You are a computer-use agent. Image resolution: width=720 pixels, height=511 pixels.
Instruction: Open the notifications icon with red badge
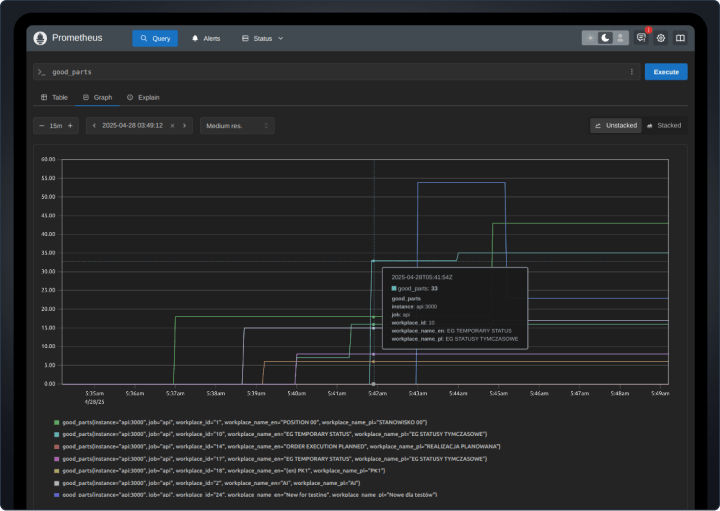click(641, 38)
